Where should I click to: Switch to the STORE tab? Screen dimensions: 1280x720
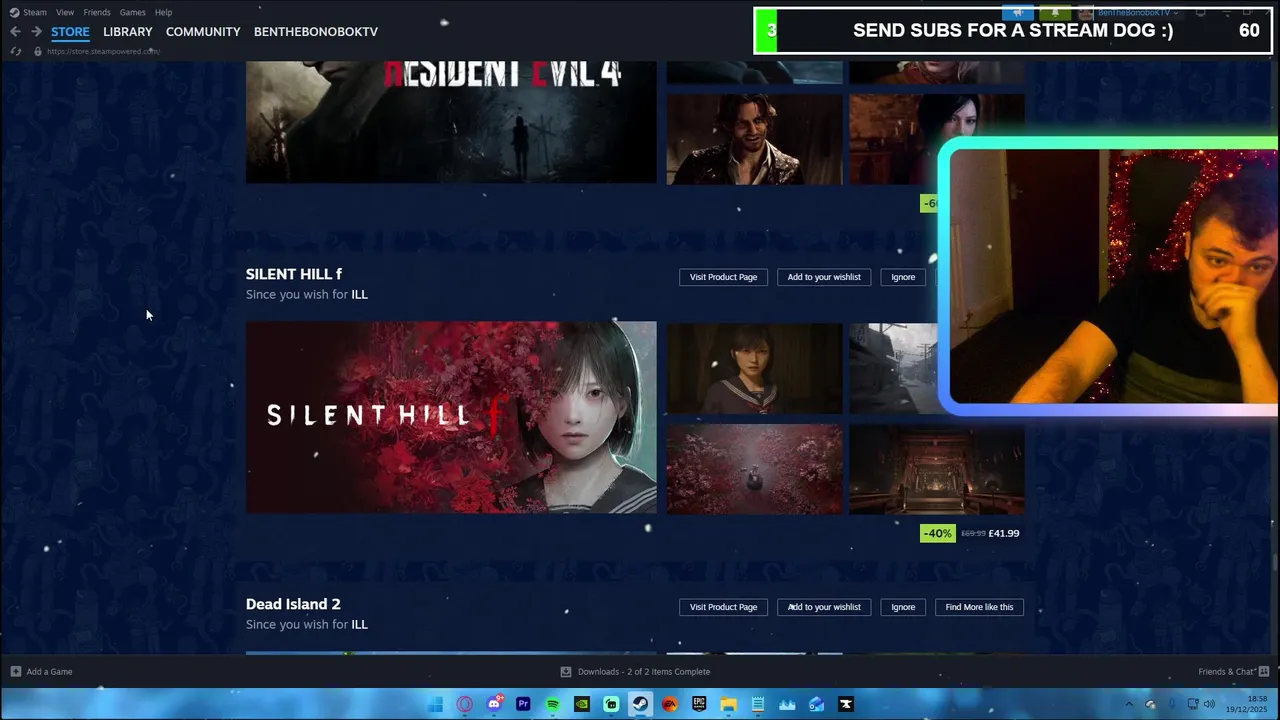click(70, 32)
